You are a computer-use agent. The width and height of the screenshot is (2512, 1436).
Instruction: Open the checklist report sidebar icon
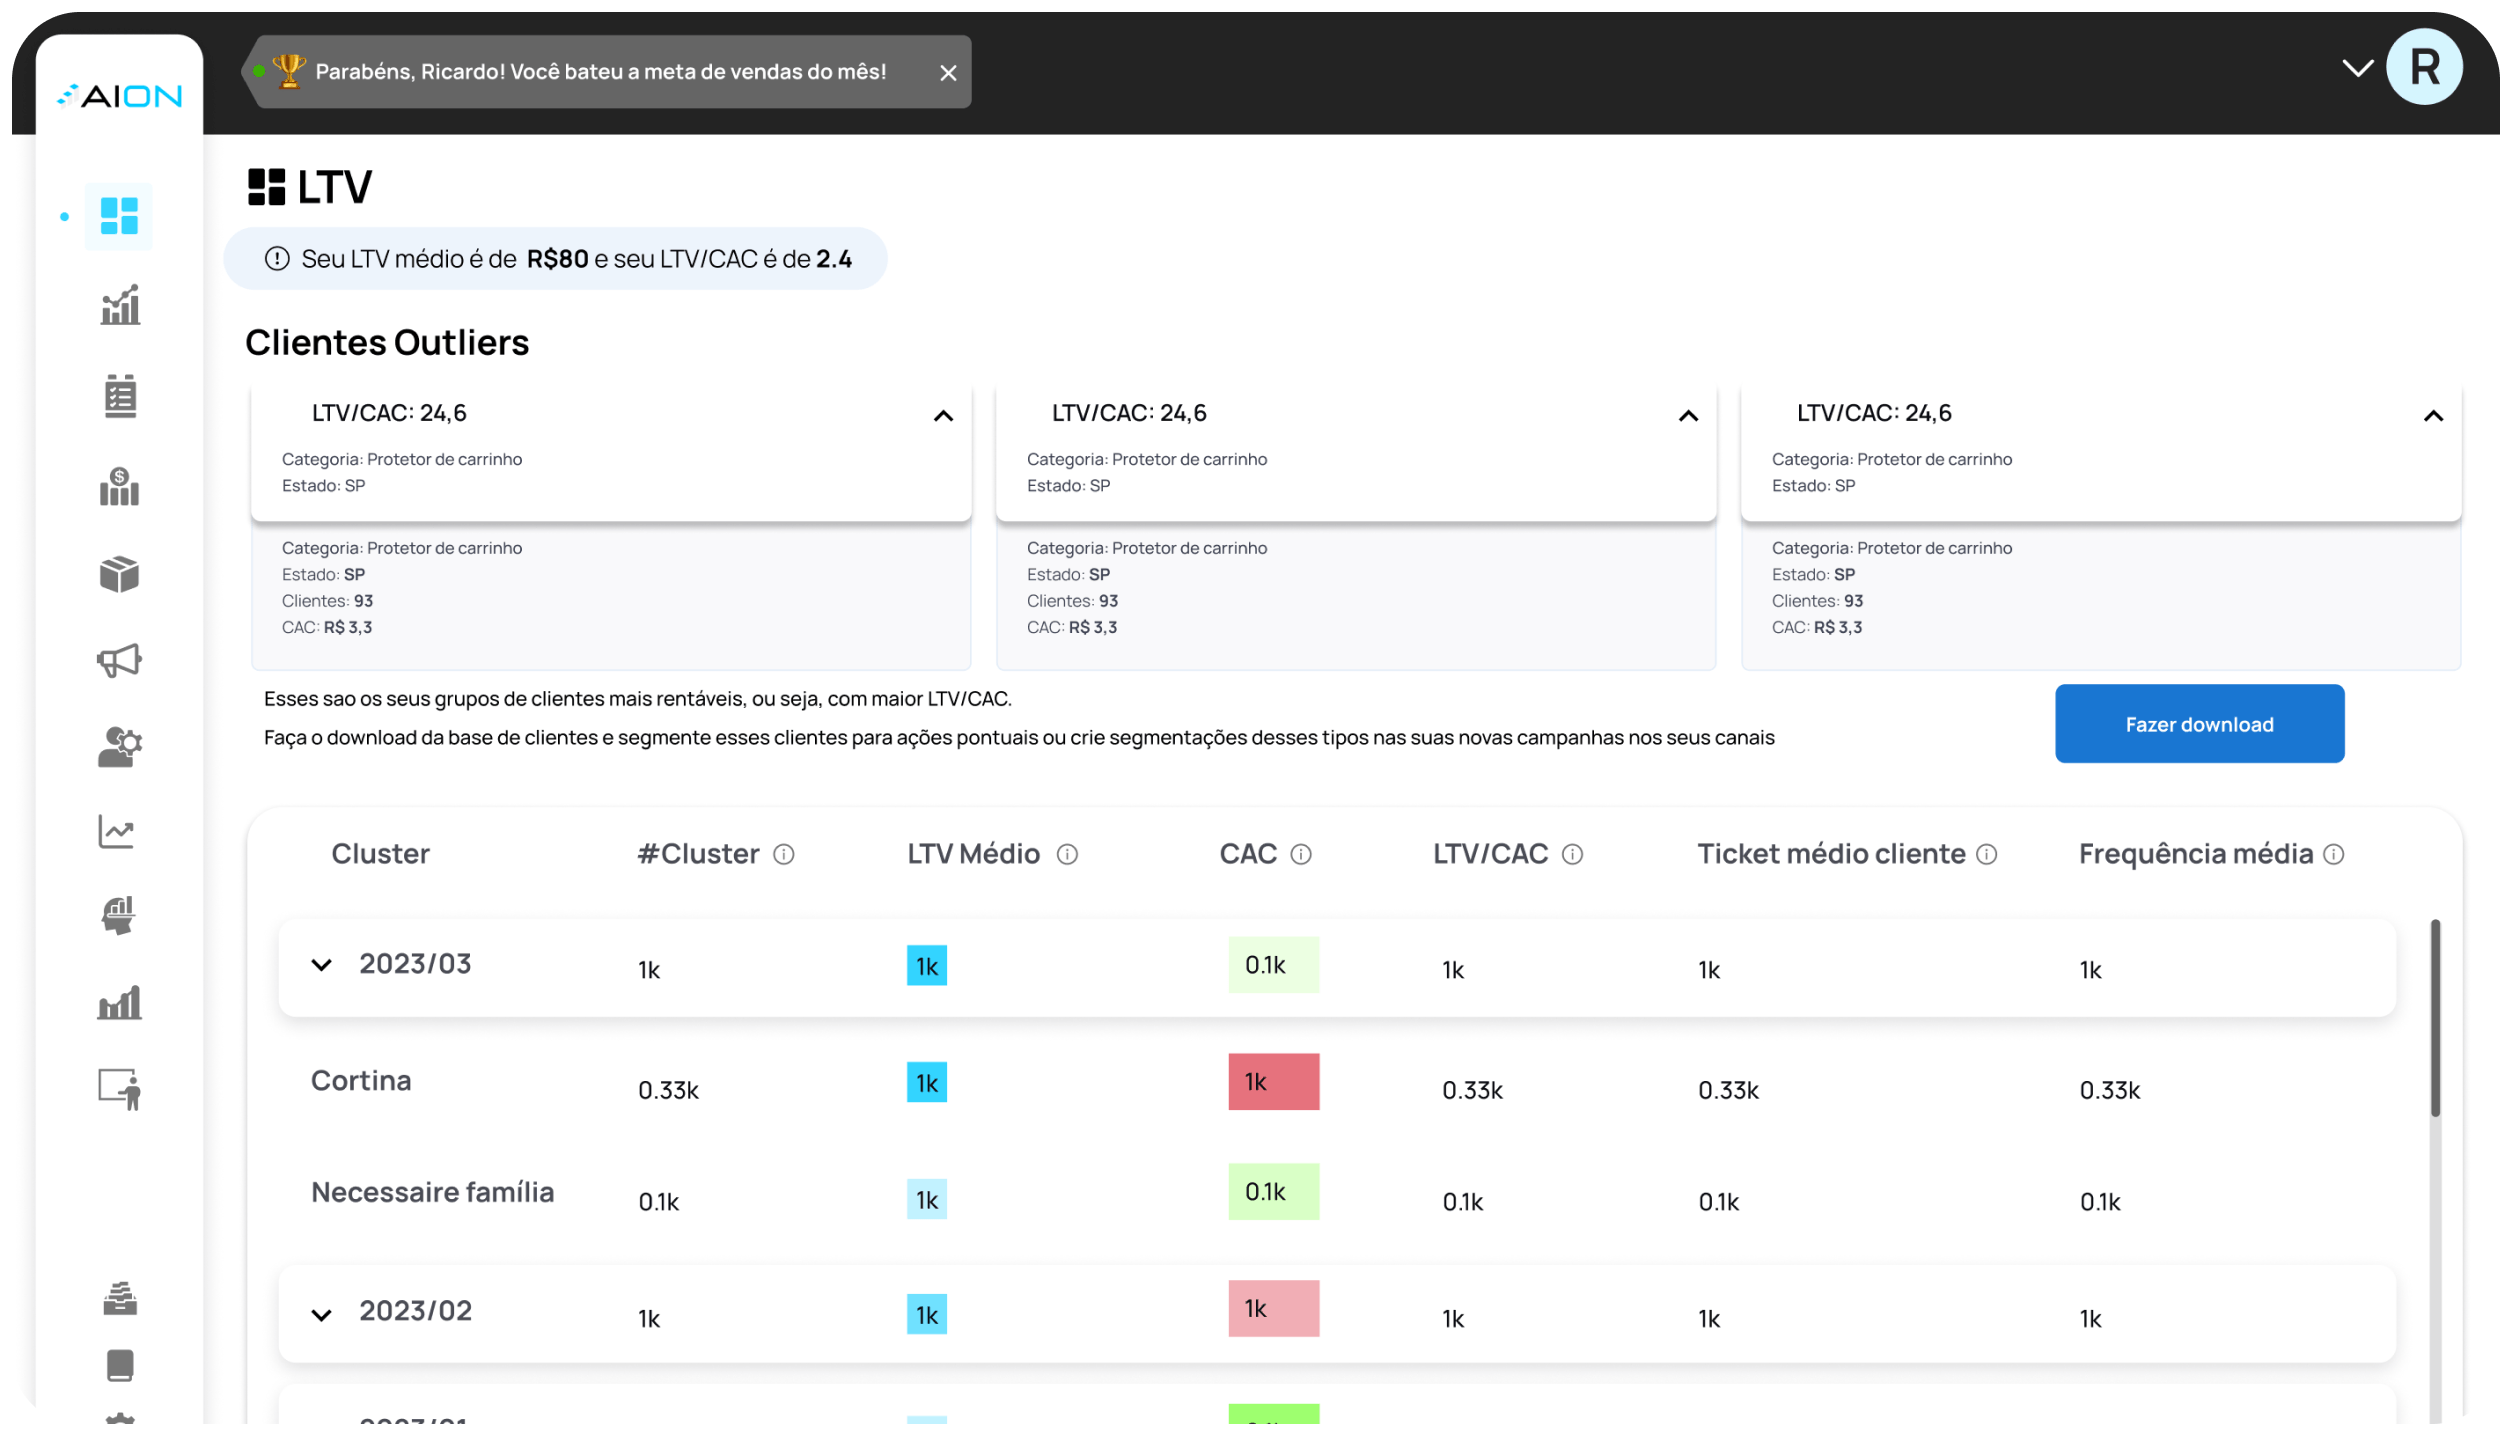click(120, 396)
